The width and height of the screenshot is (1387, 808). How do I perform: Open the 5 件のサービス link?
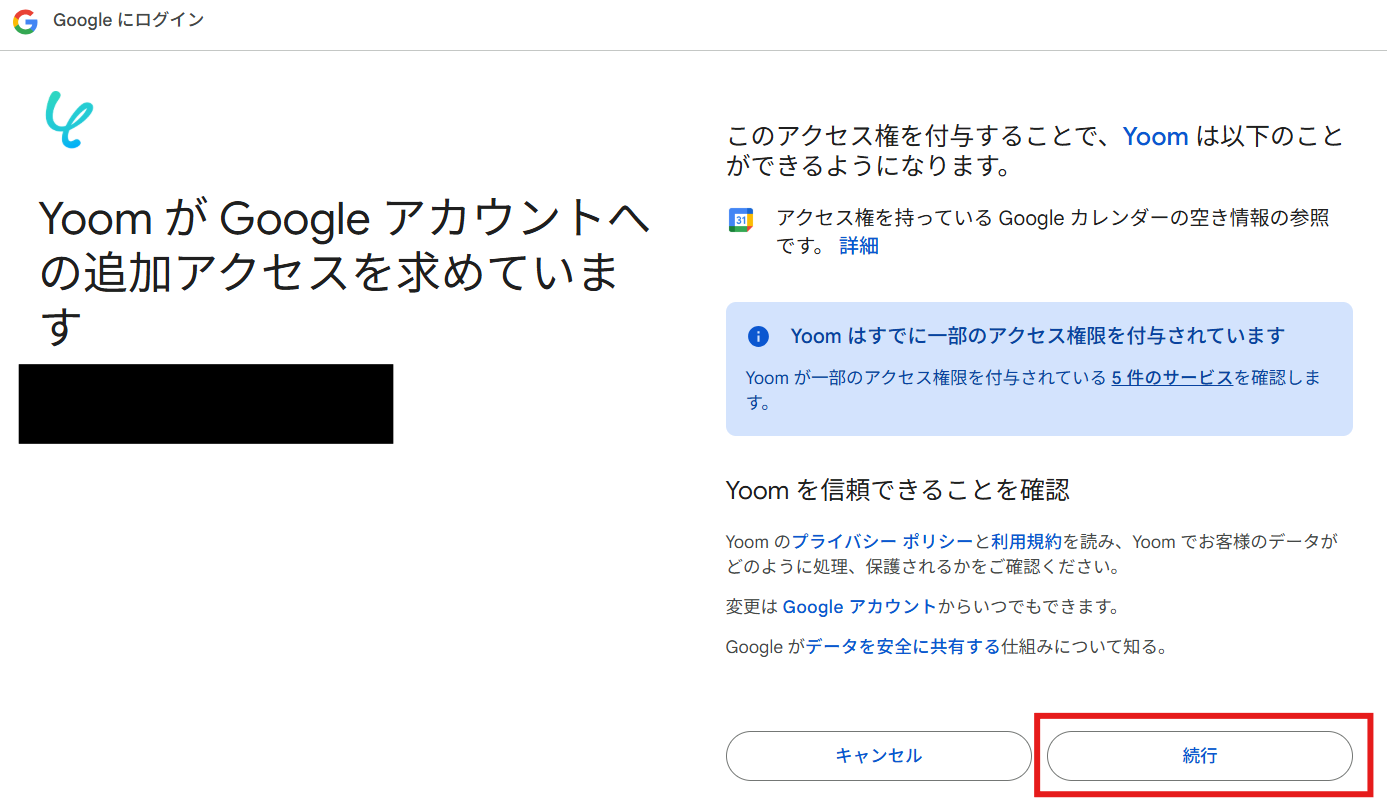click(x=1171, y=378)
